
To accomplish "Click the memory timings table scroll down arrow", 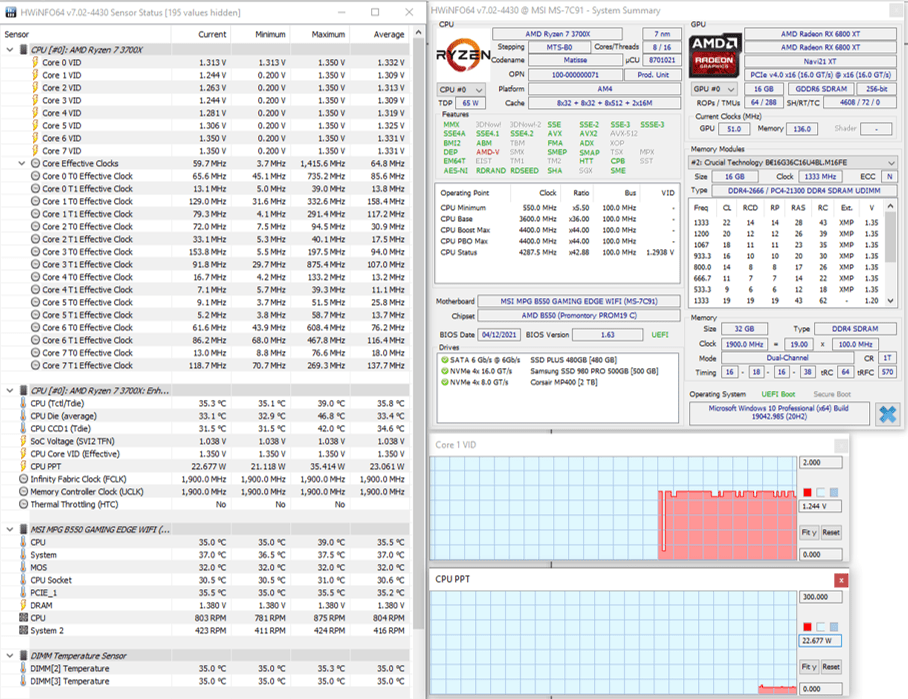I will click(x=891, y=301).
